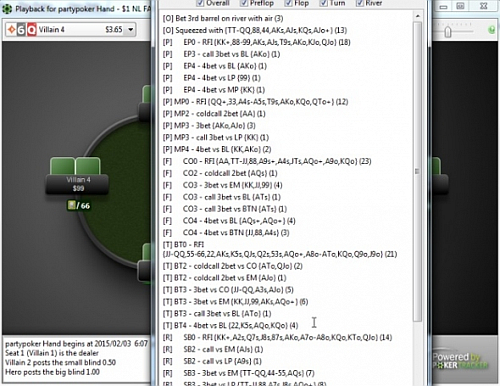Select the 'MP0 - RFI' row

tap(255, 102)
